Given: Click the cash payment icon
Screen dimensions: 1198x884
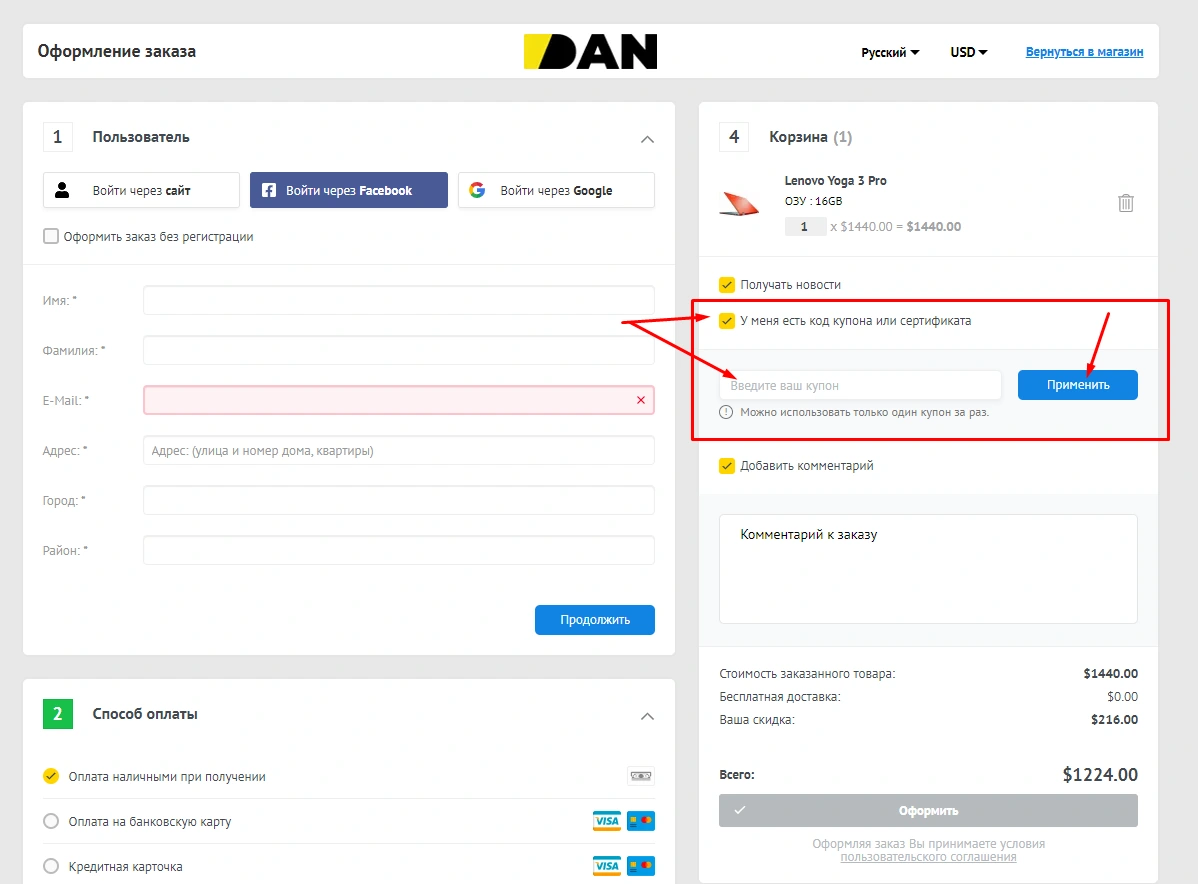Looking at the screenshot, I should [x=640, y=776].
